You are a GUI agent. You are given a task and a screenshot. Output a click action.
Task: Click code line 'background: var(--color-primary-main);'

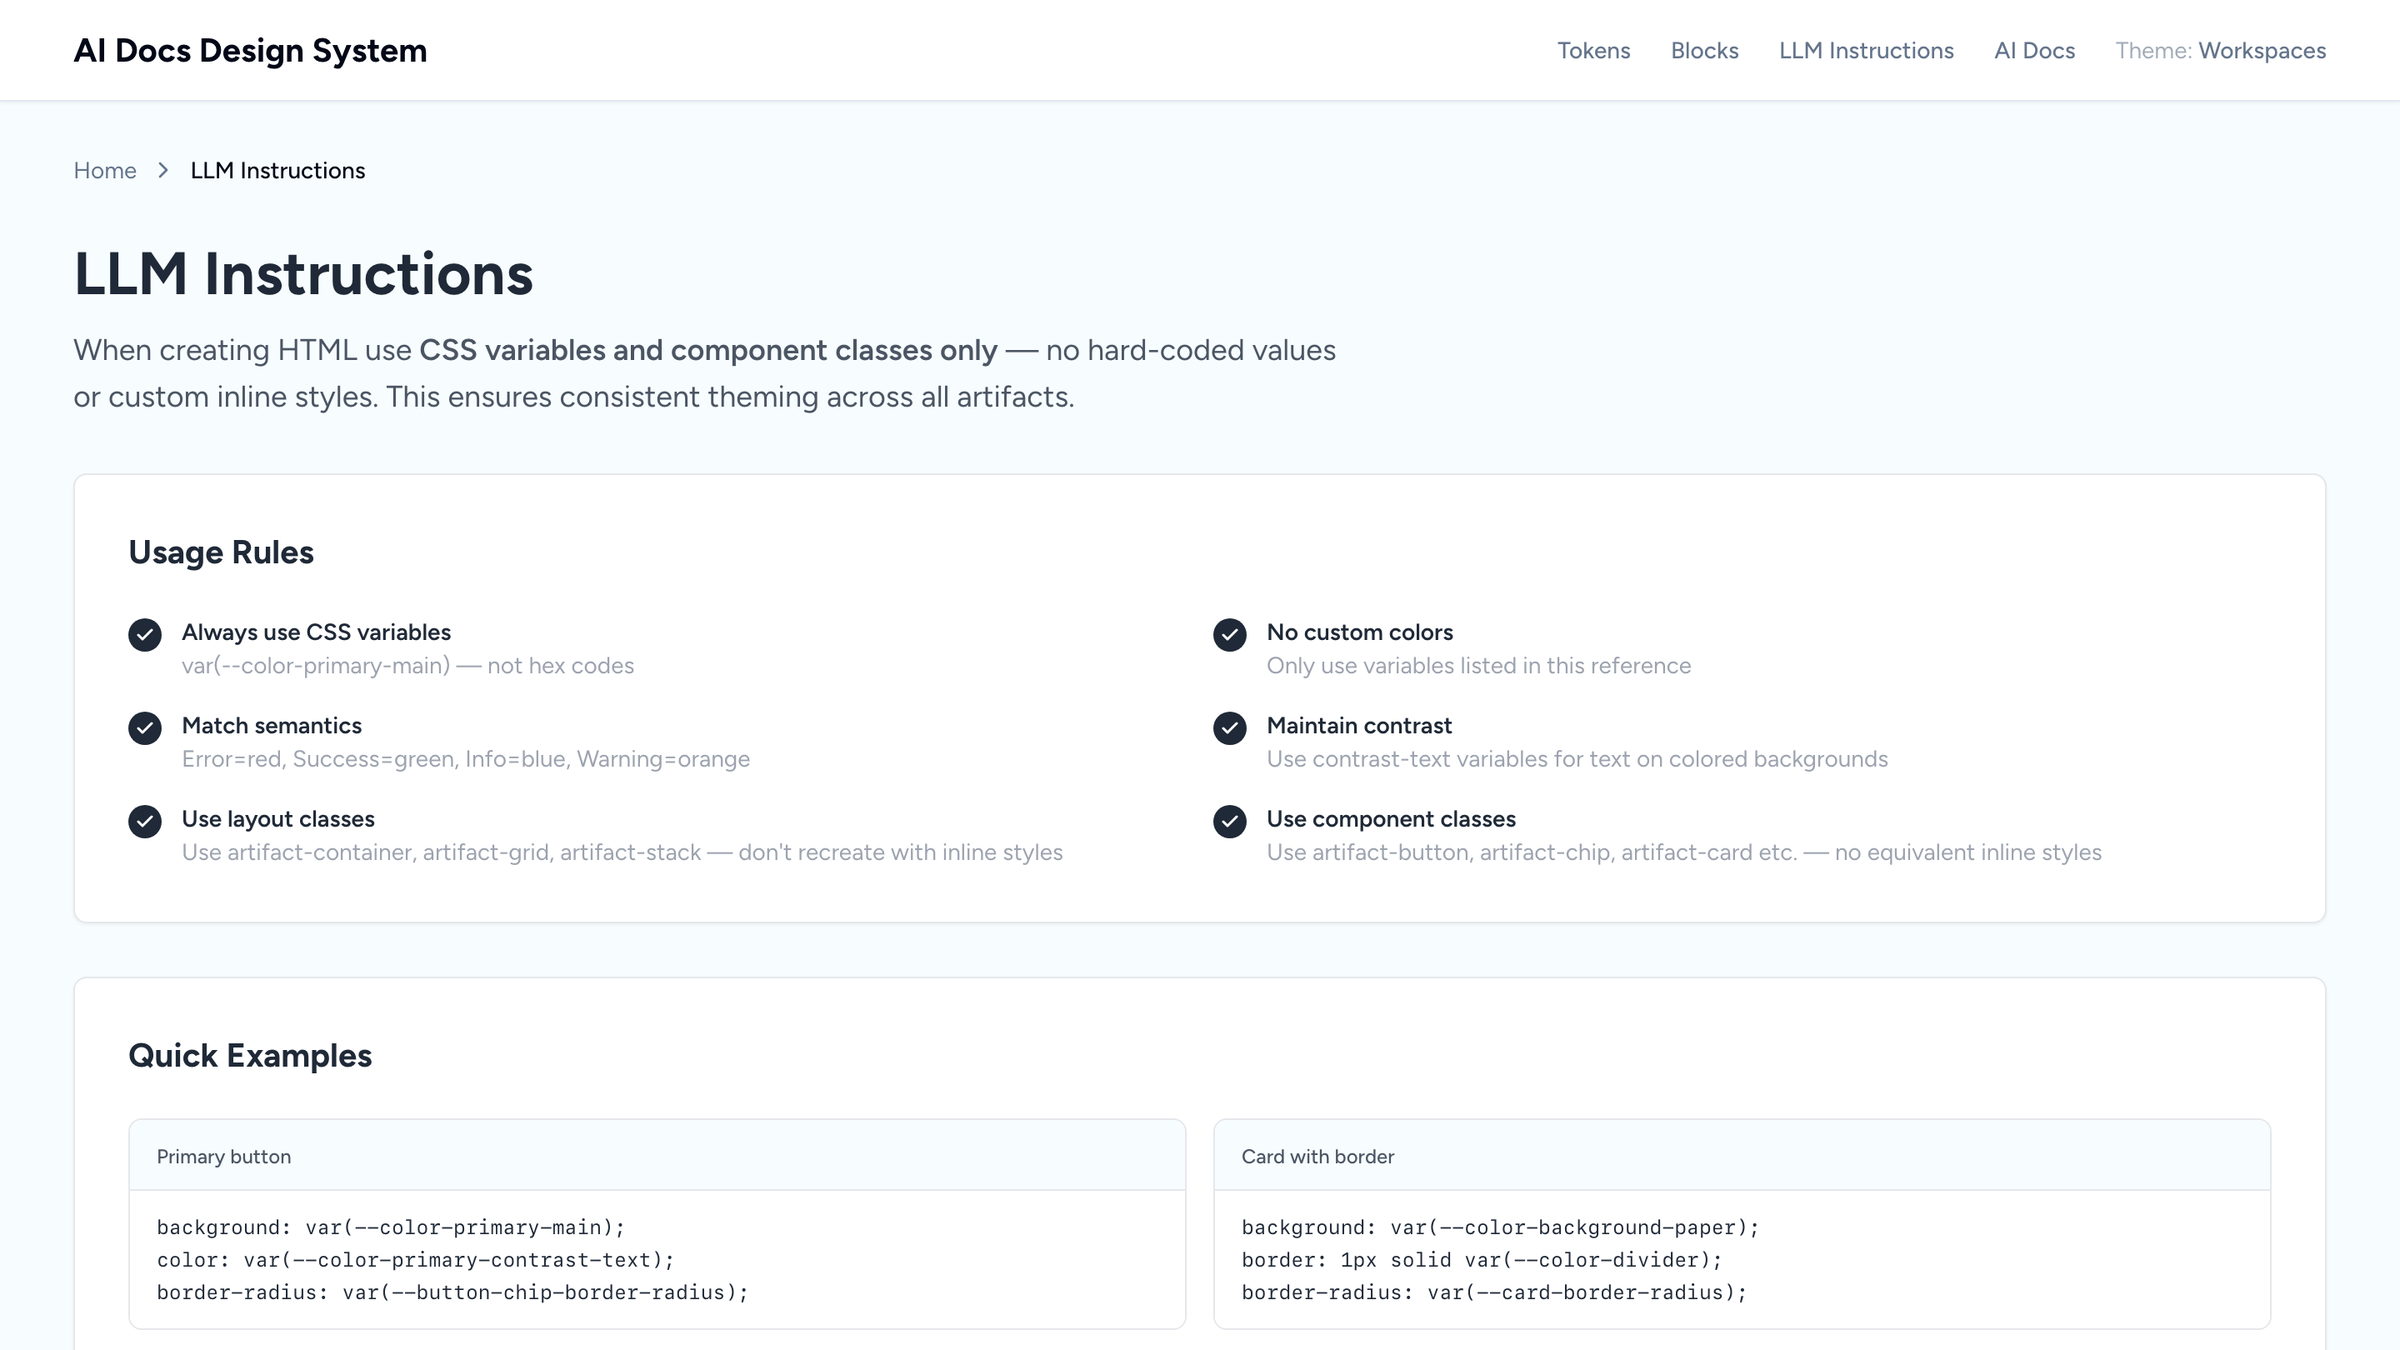tap(391, 1227)
